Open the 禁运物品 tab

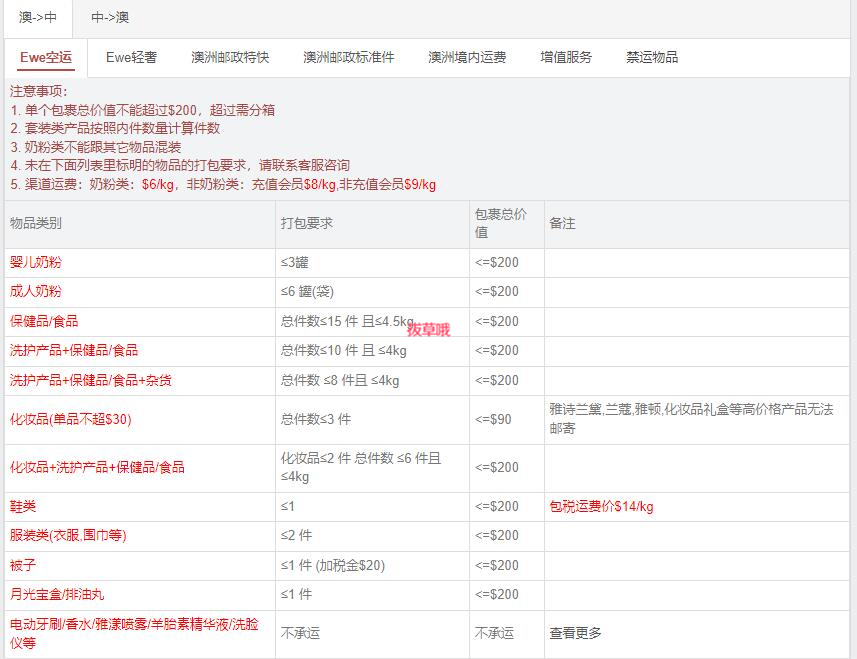tap(652, 57)
